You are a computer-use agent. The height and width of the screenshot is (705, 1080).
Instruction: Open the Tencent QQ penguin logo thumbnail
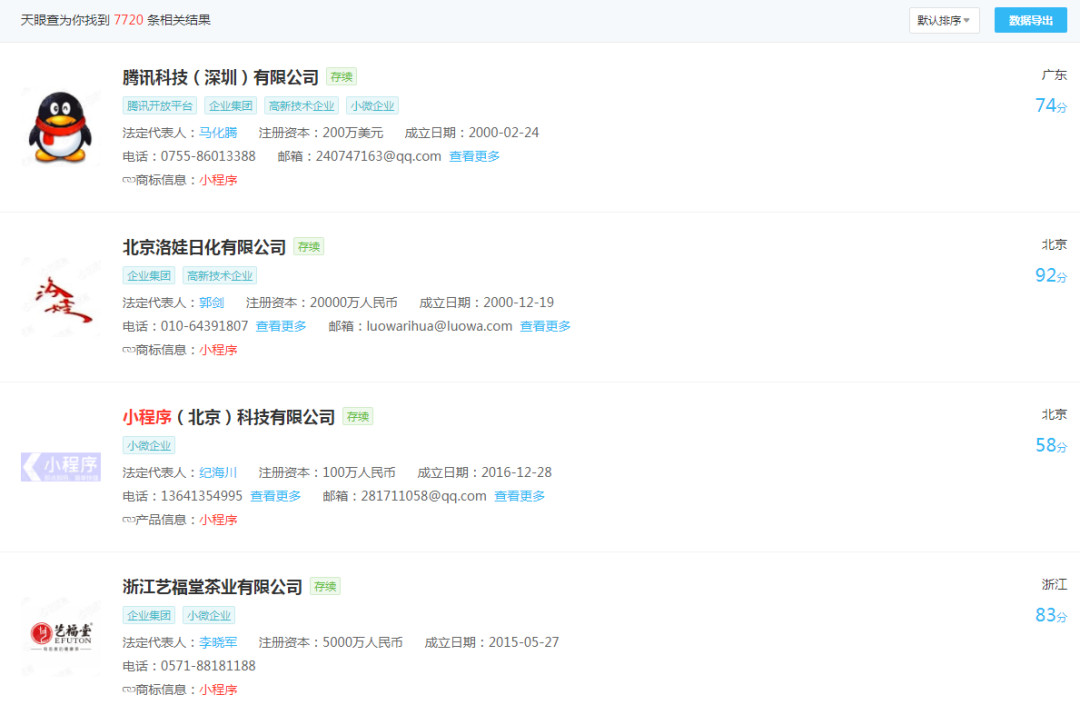(61, 127)
